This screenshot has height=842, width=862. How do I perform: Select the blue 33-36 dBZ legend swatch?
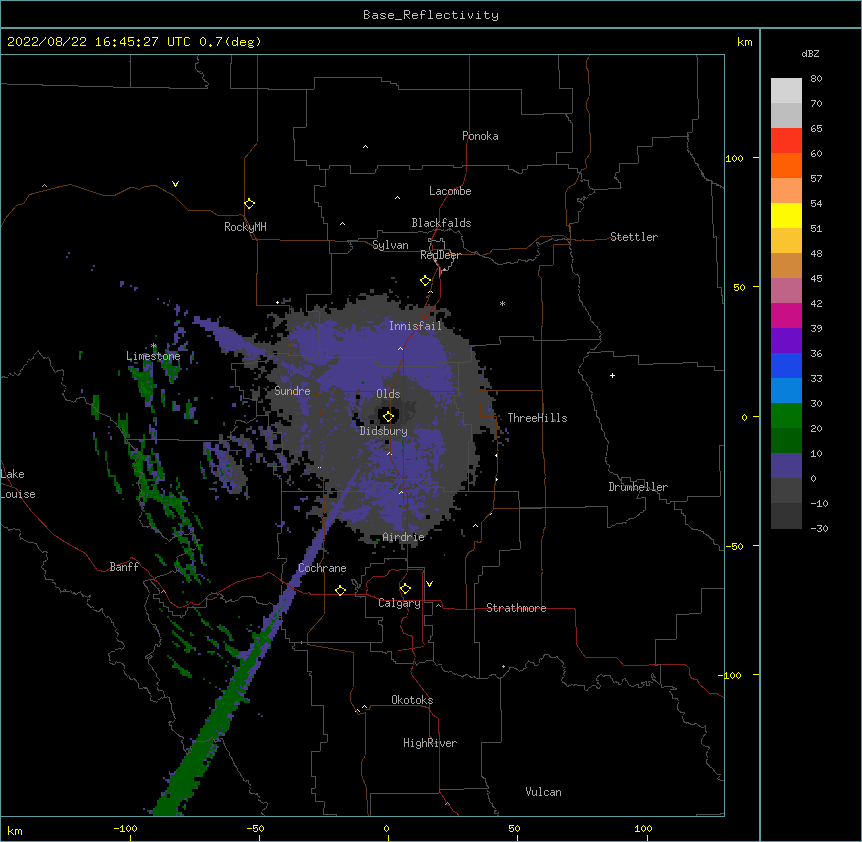point(786,365)
